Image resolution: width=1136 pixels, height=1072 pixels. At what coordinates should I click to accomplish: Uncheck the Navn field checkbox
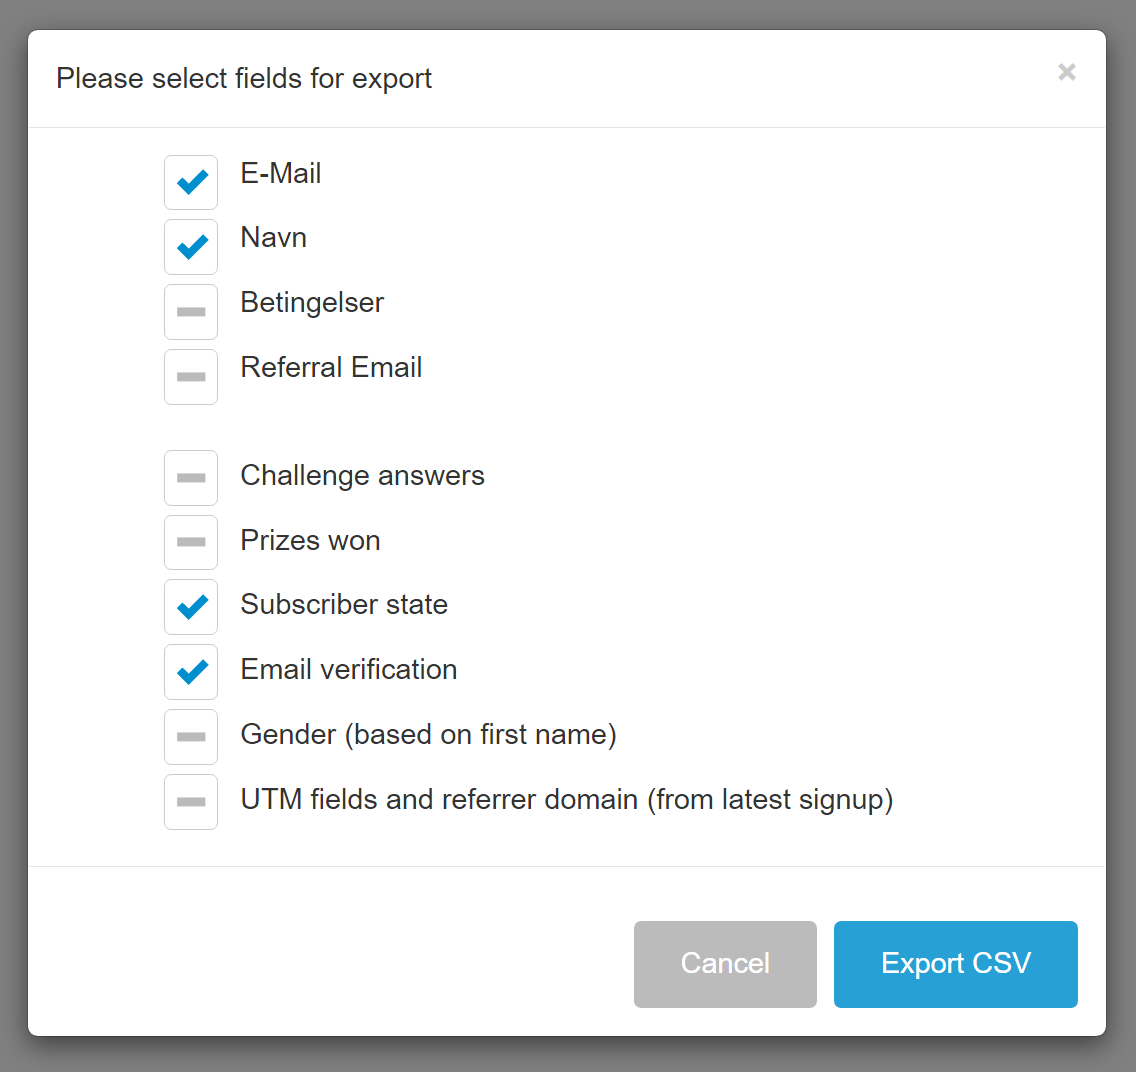191,247
